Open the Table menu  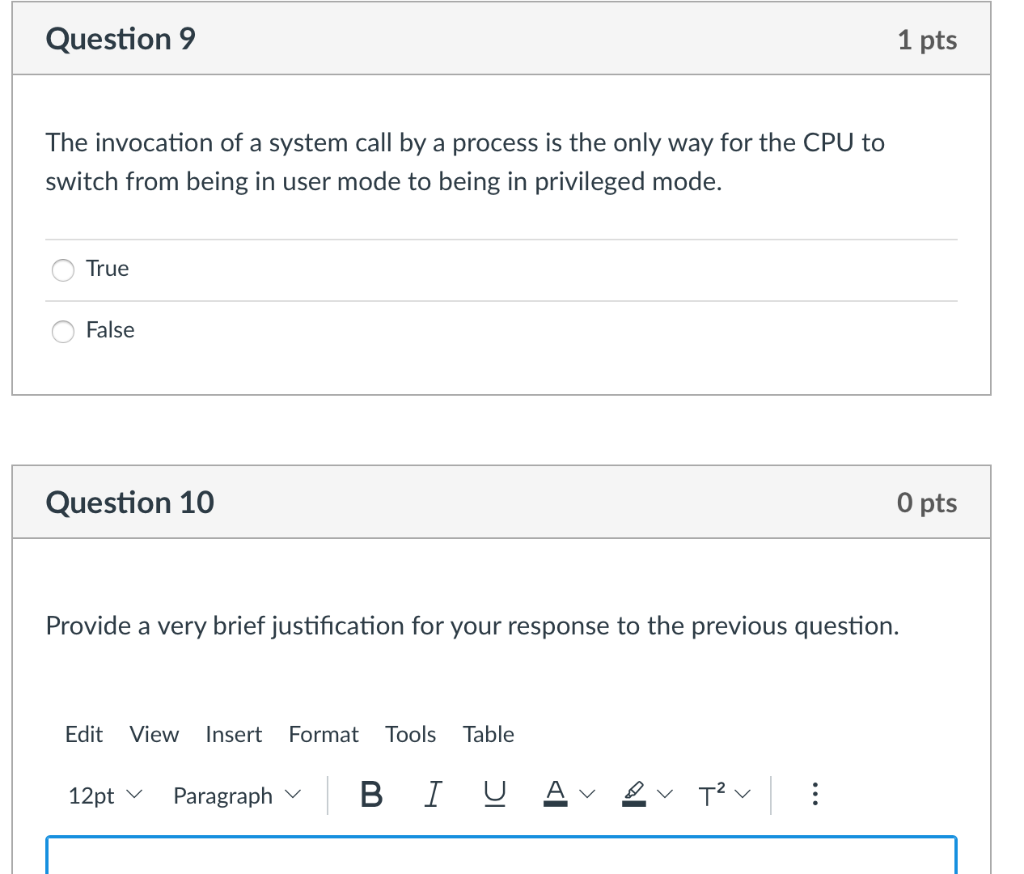488,734
